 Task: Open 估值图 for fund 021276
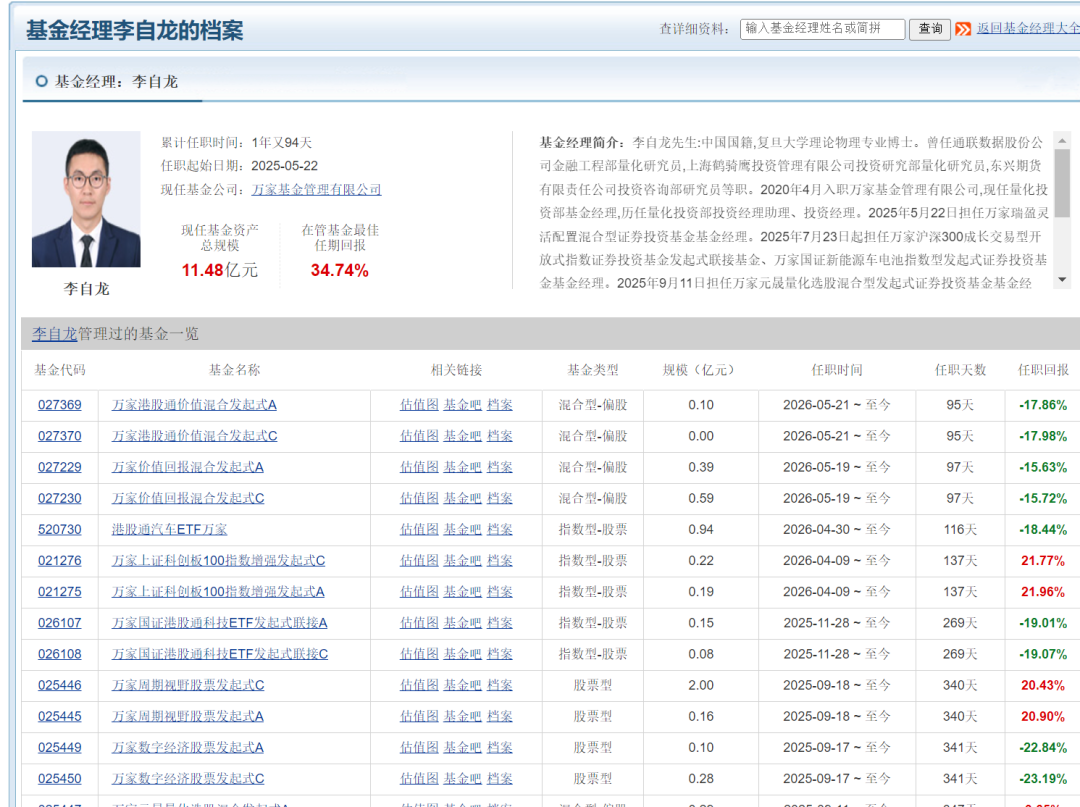pos(419,560)
